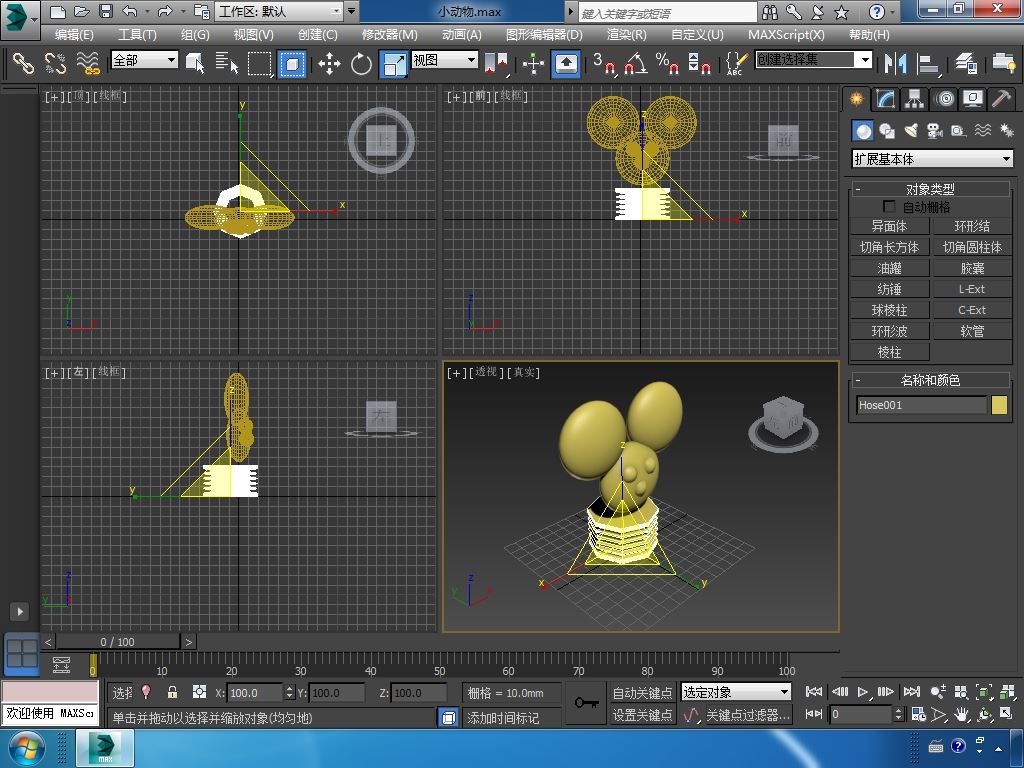Viewport: 1024px width, 768px height.
Task: Open the MAXScript(X) menu
Action: [786, 35]
